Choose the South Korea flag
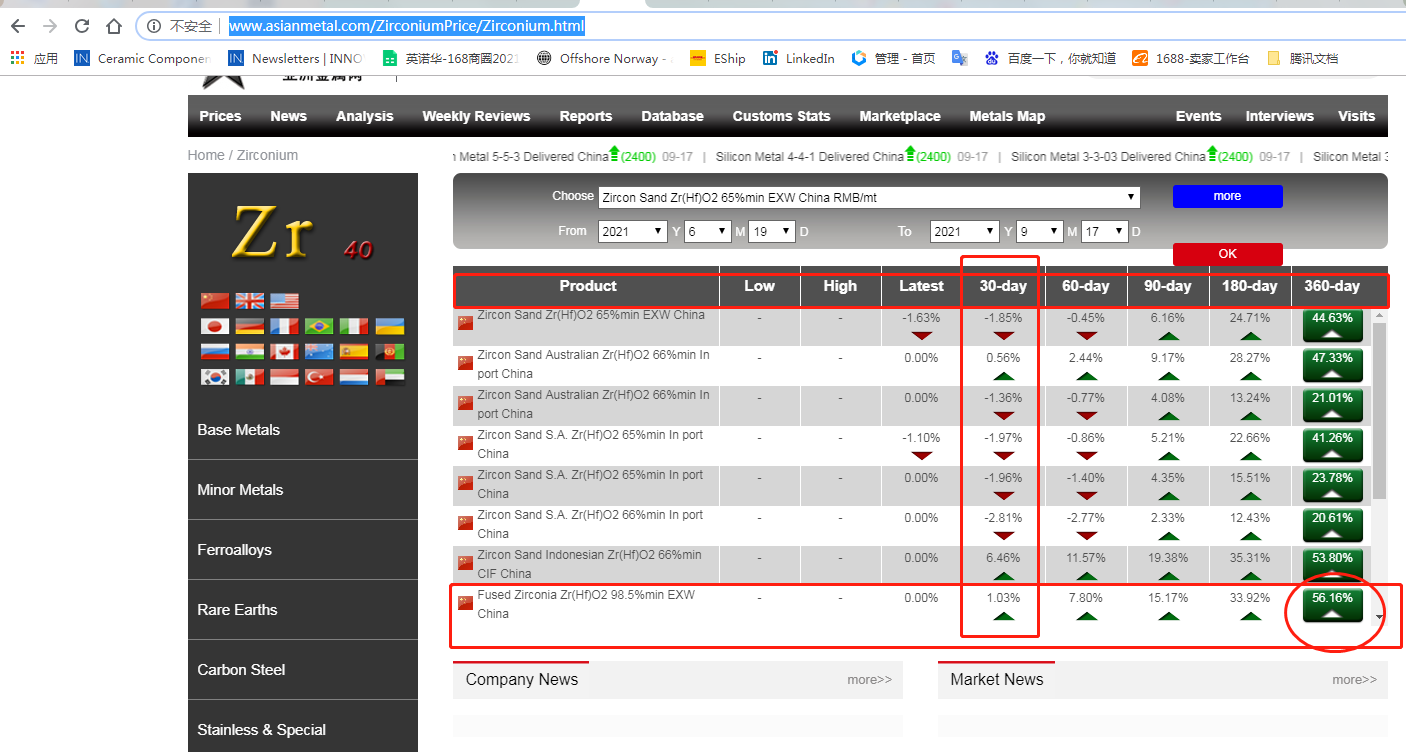1406x752 pixels. point(215,377)
